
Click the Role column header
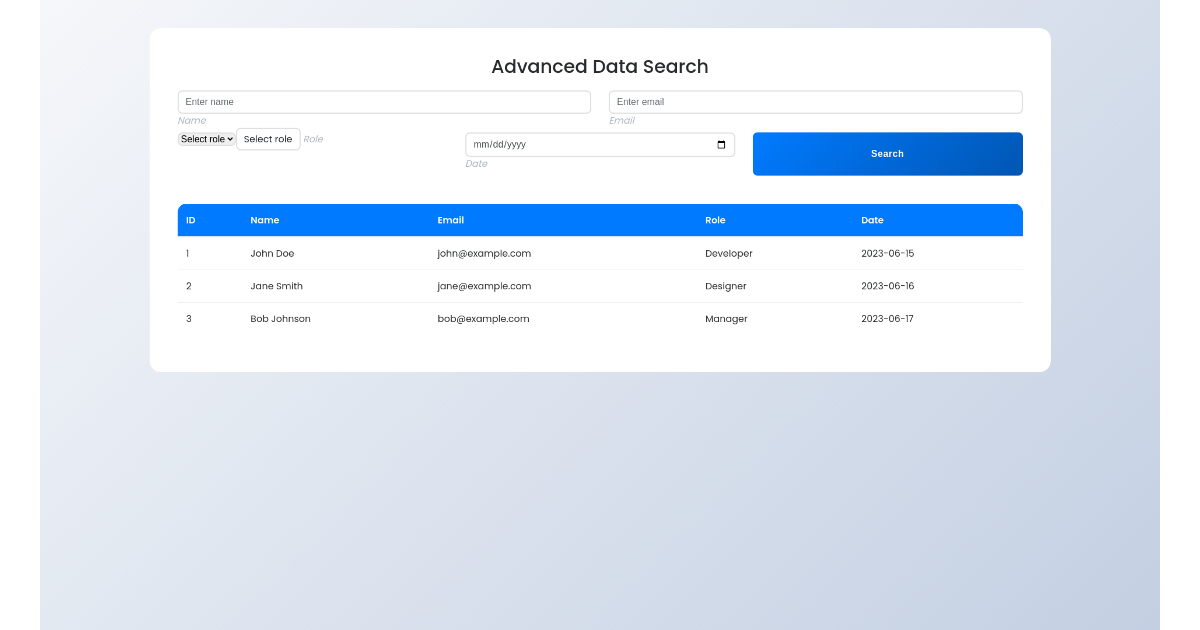point(715,220)
